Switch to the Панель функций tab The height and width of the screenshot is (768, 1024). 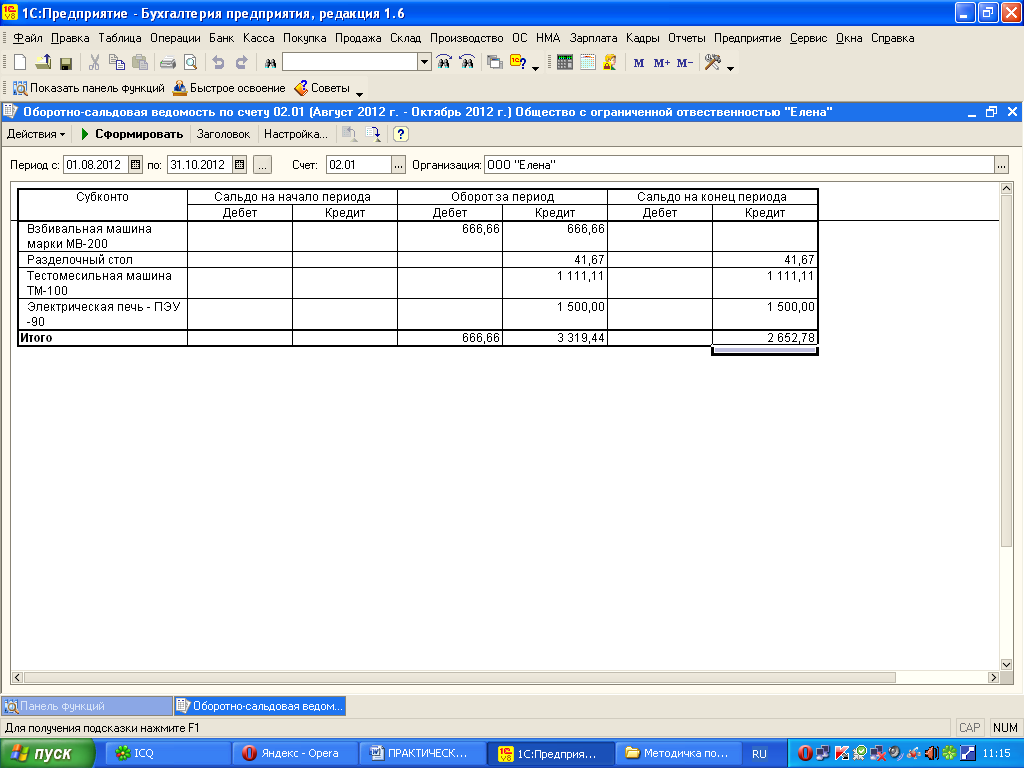click(x=87, y=706)
